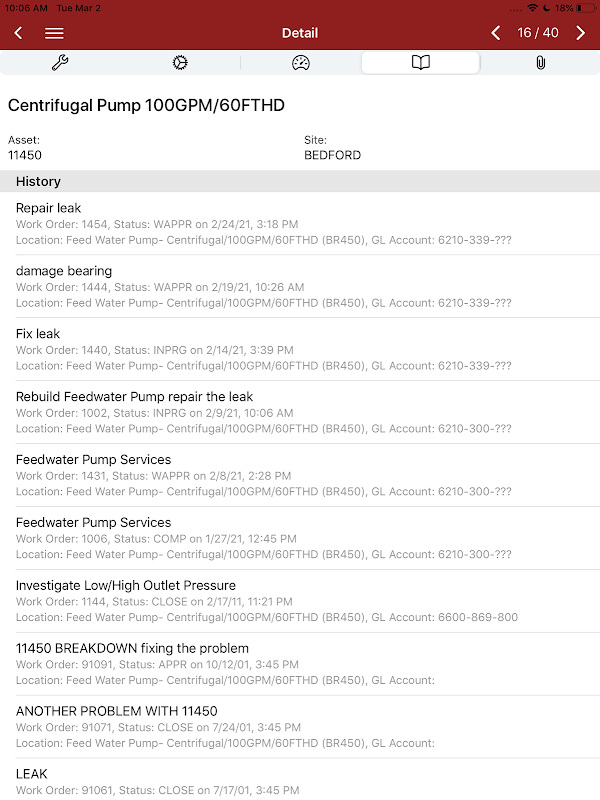The width and height of the screenshot is (600, 800).
Task: Open the Repair leak work order
Action: [x=300, y=224]
